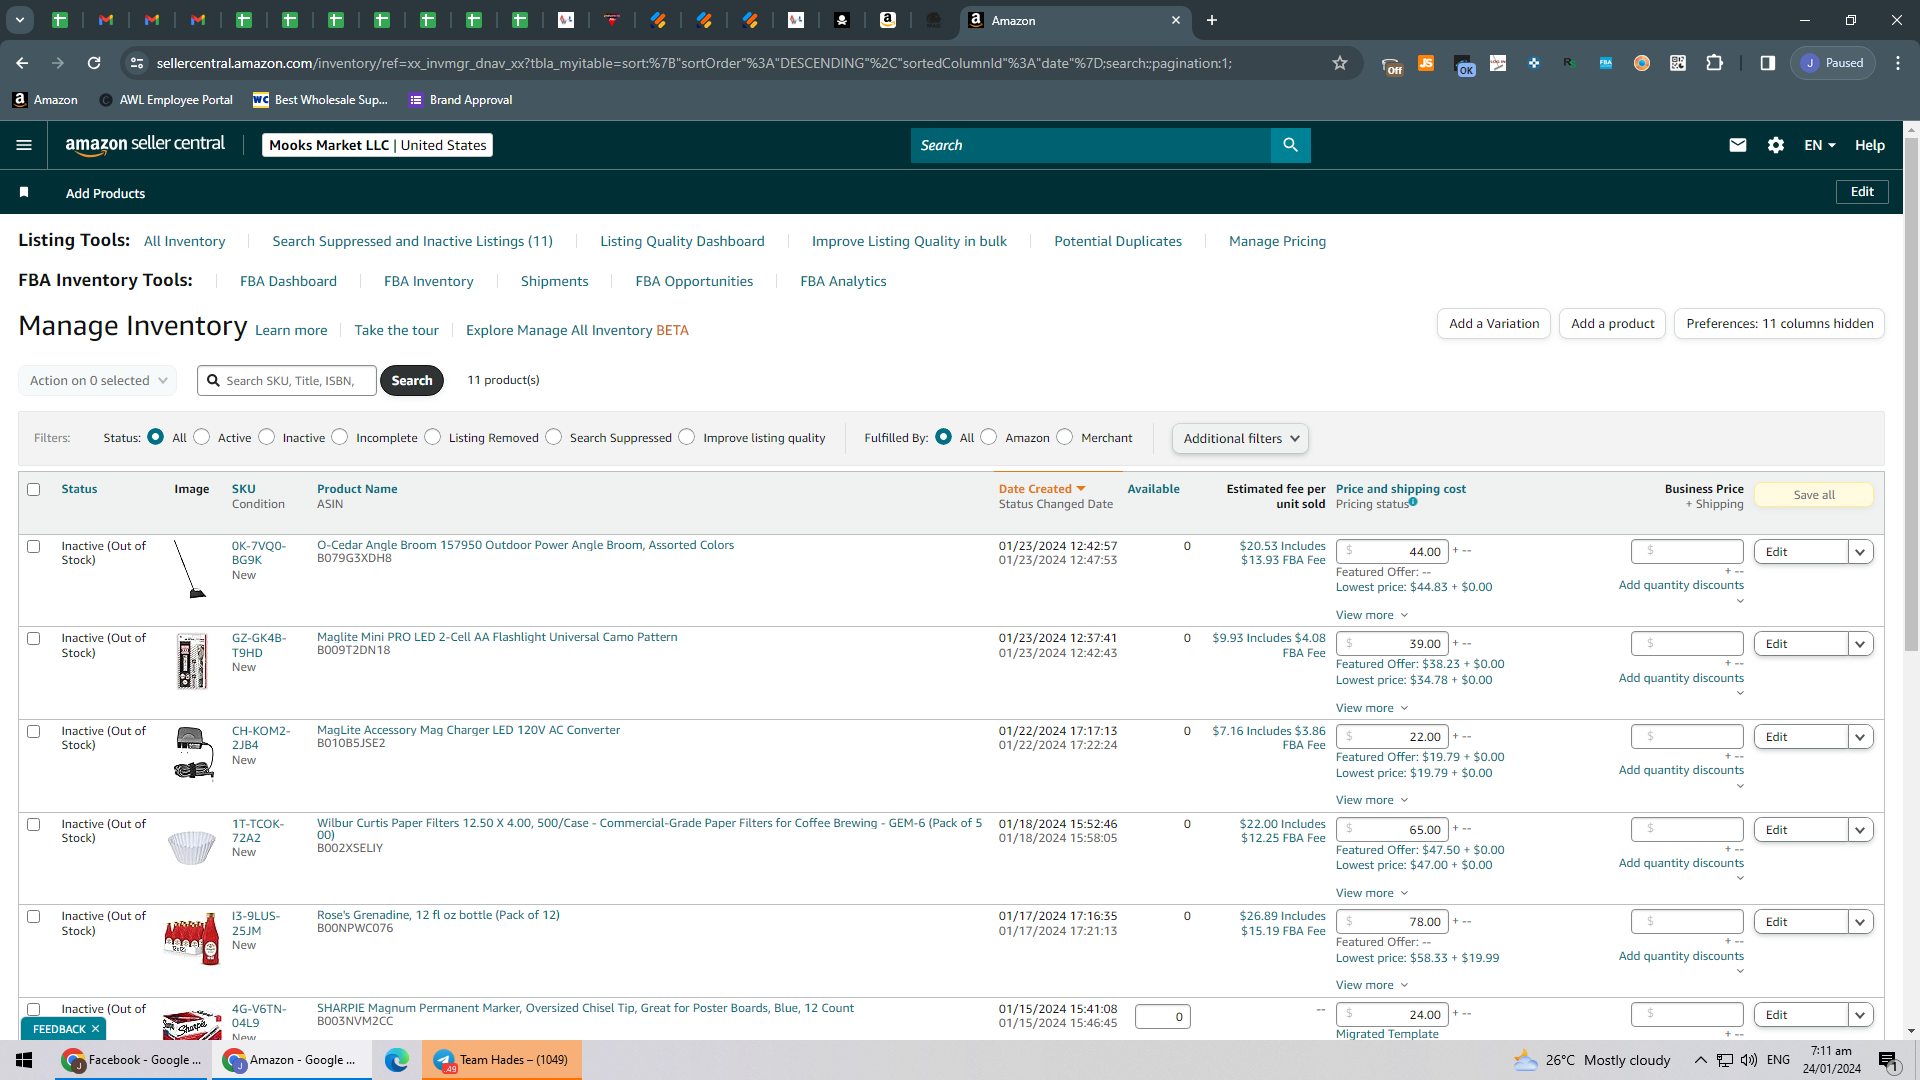
Task: Expand the Additional filters dropdown
Action: (1240, 438)
